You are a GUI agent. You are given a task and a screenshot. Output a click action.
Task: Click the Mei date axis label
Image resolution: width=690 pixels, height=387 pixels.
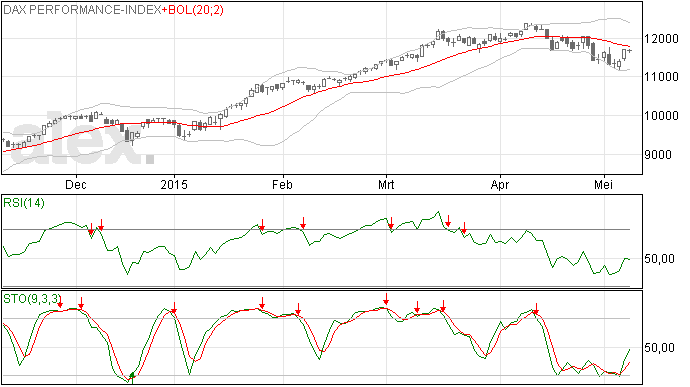pyautogui.click(x=604, y=184)
